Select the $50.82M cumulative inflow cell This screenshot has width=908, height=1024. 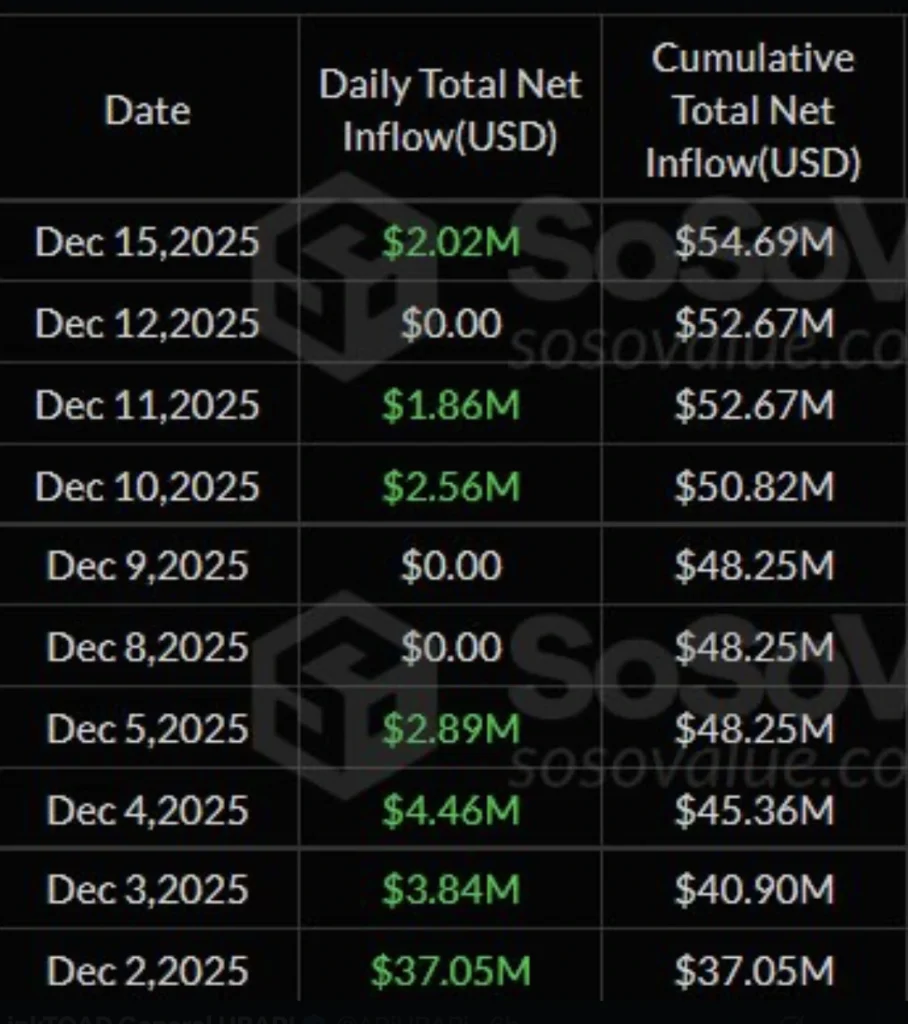[x=753, y=487]
